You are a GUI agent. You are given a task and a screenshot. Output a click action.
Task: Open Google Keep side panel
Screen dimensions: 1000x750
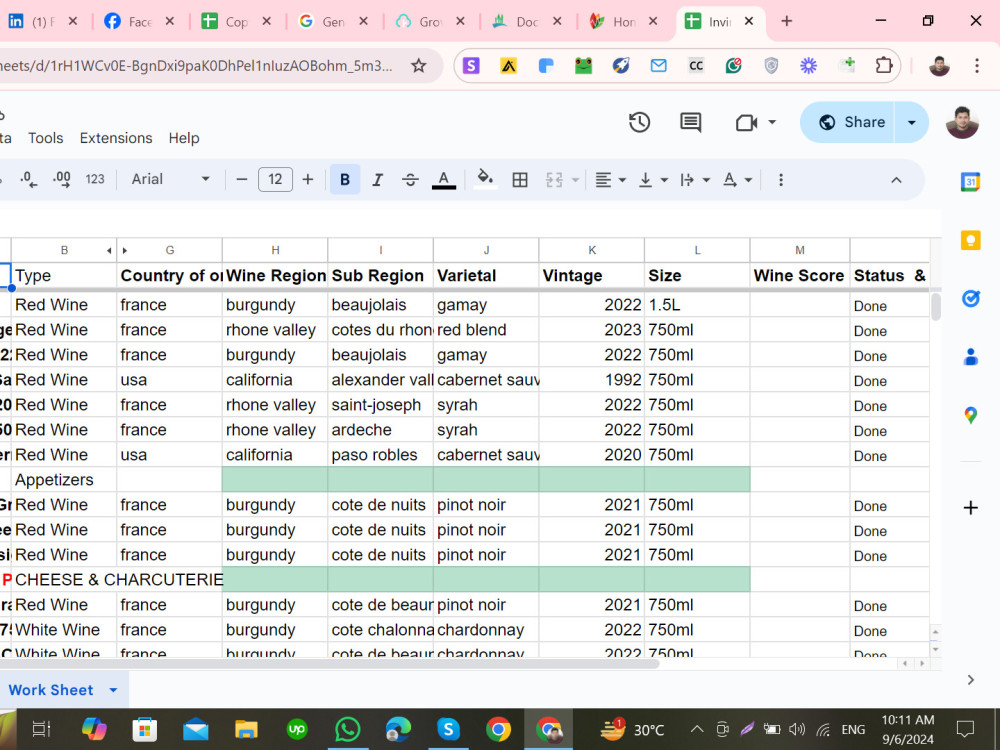click(x=970, y=240)
